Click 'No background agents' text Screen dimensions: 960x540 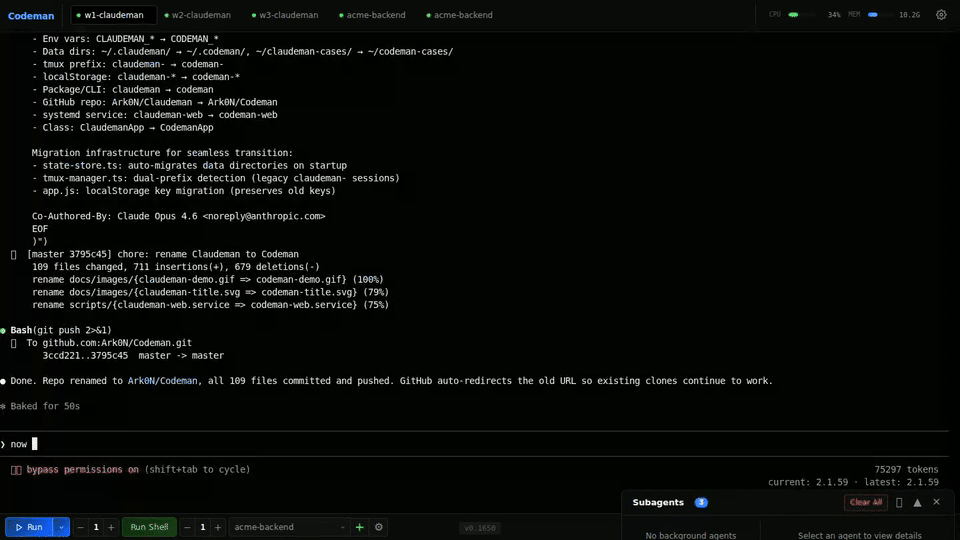(x=691, y=535)
